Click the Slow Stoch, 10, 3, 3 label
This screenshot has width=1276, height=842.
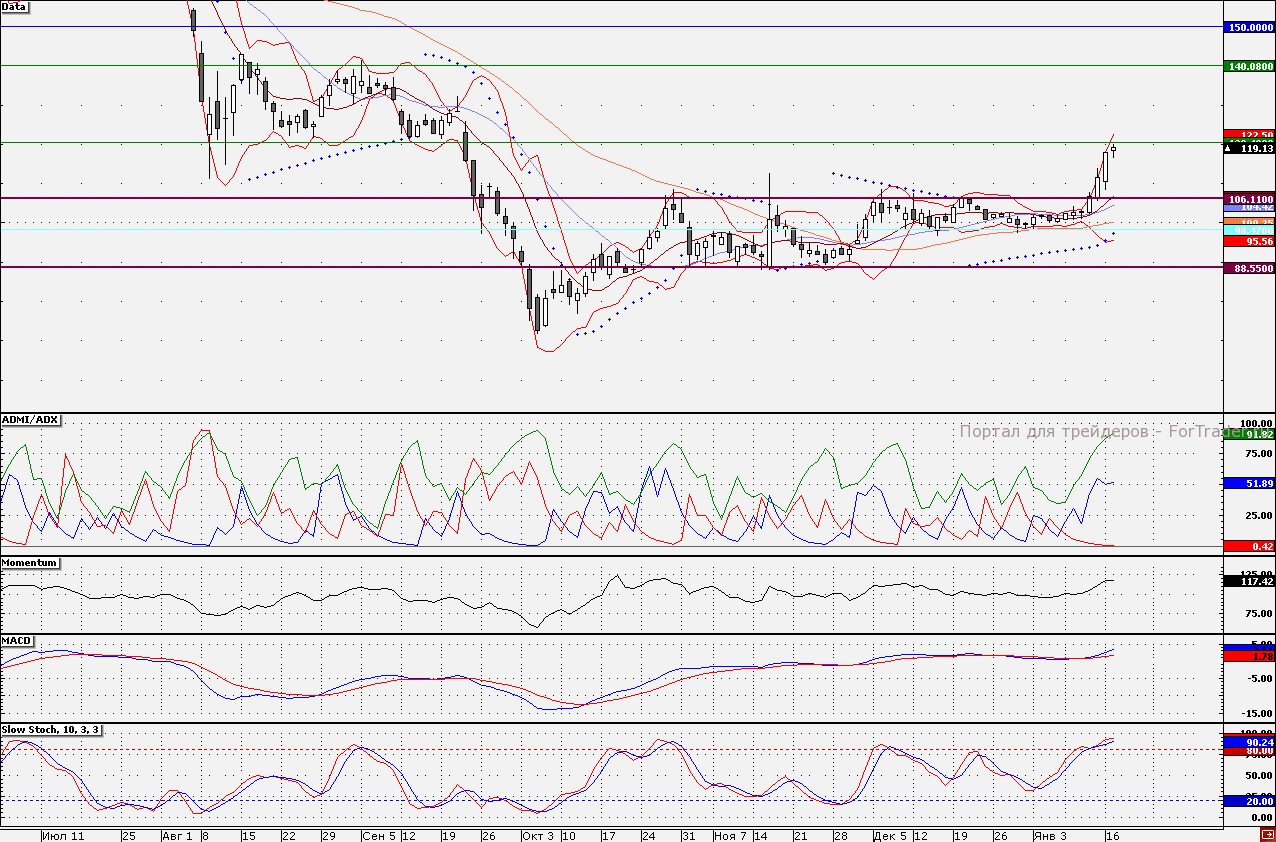[51, 730]
